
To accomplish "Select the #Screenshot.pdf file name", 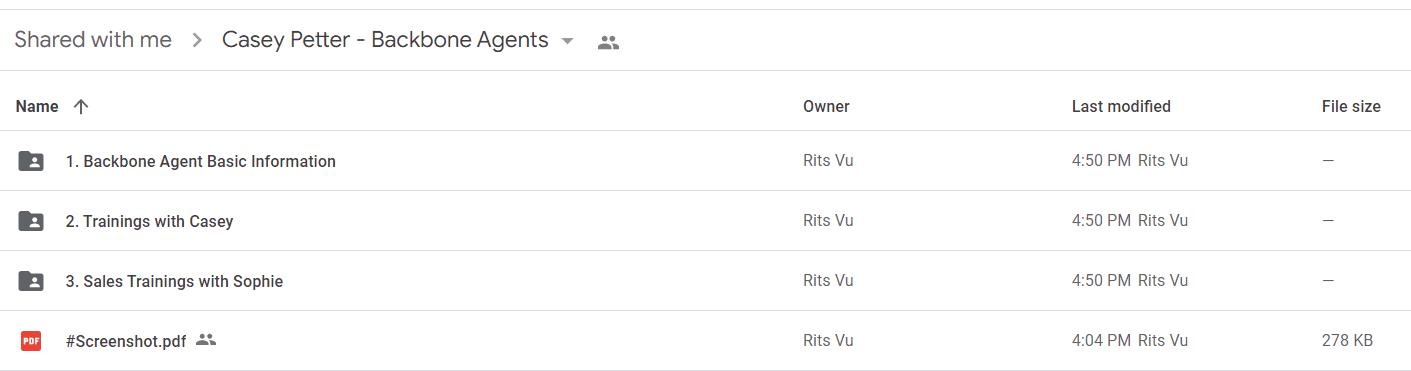I will point(126,341).
